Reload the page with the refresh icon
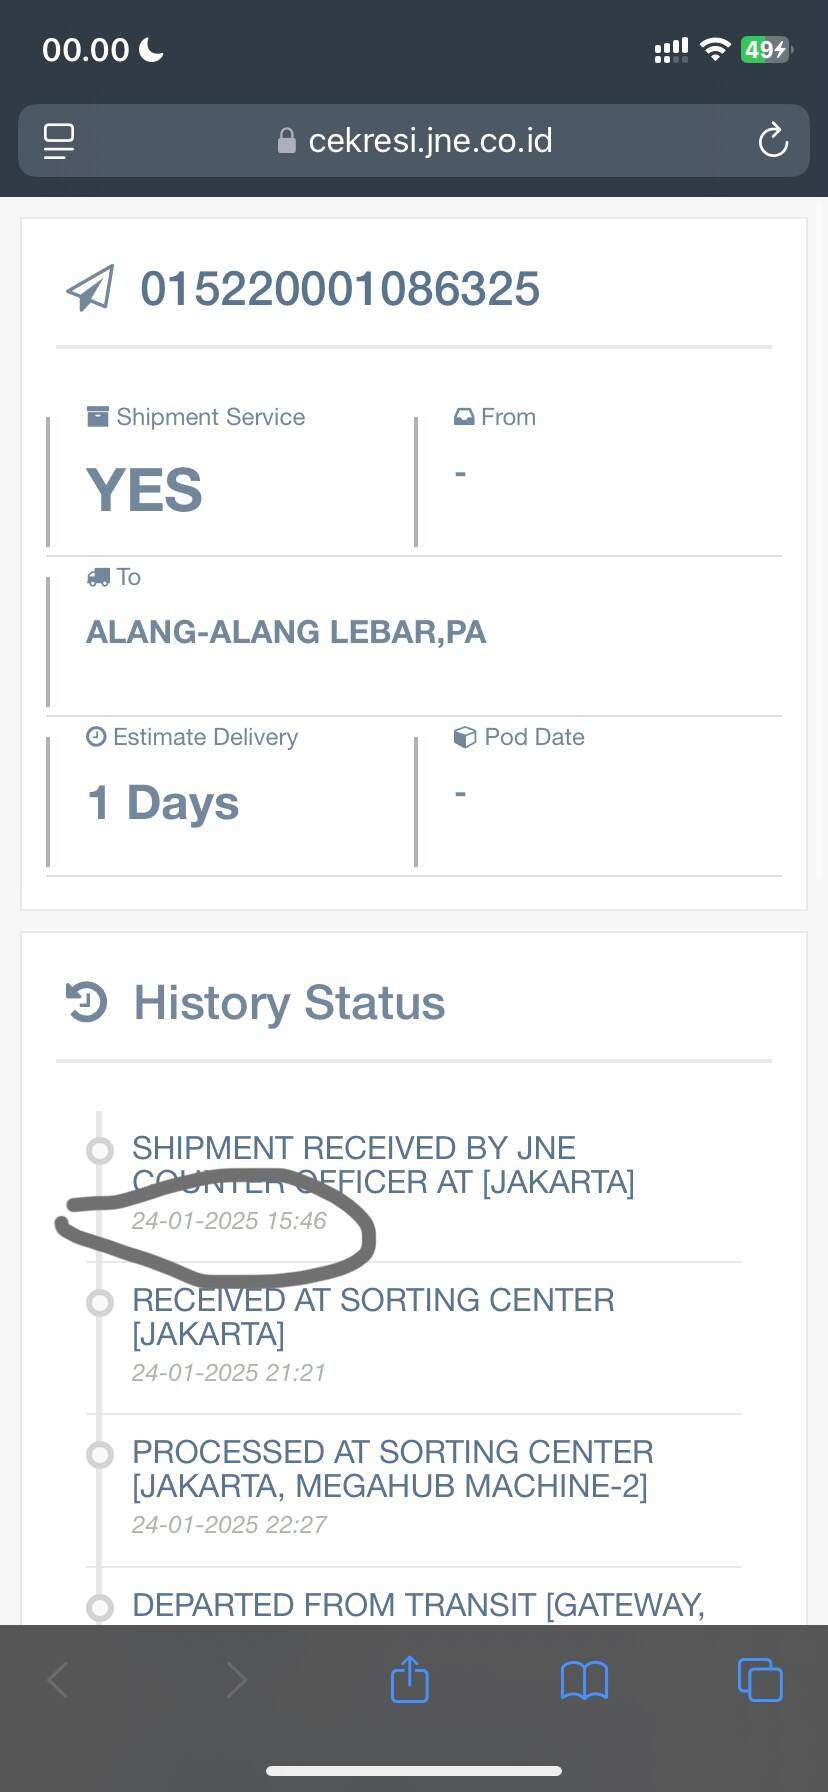Image resolution: width=828 pixels, height=1792 pixels. pyautogui.click(x=773, y=140)
